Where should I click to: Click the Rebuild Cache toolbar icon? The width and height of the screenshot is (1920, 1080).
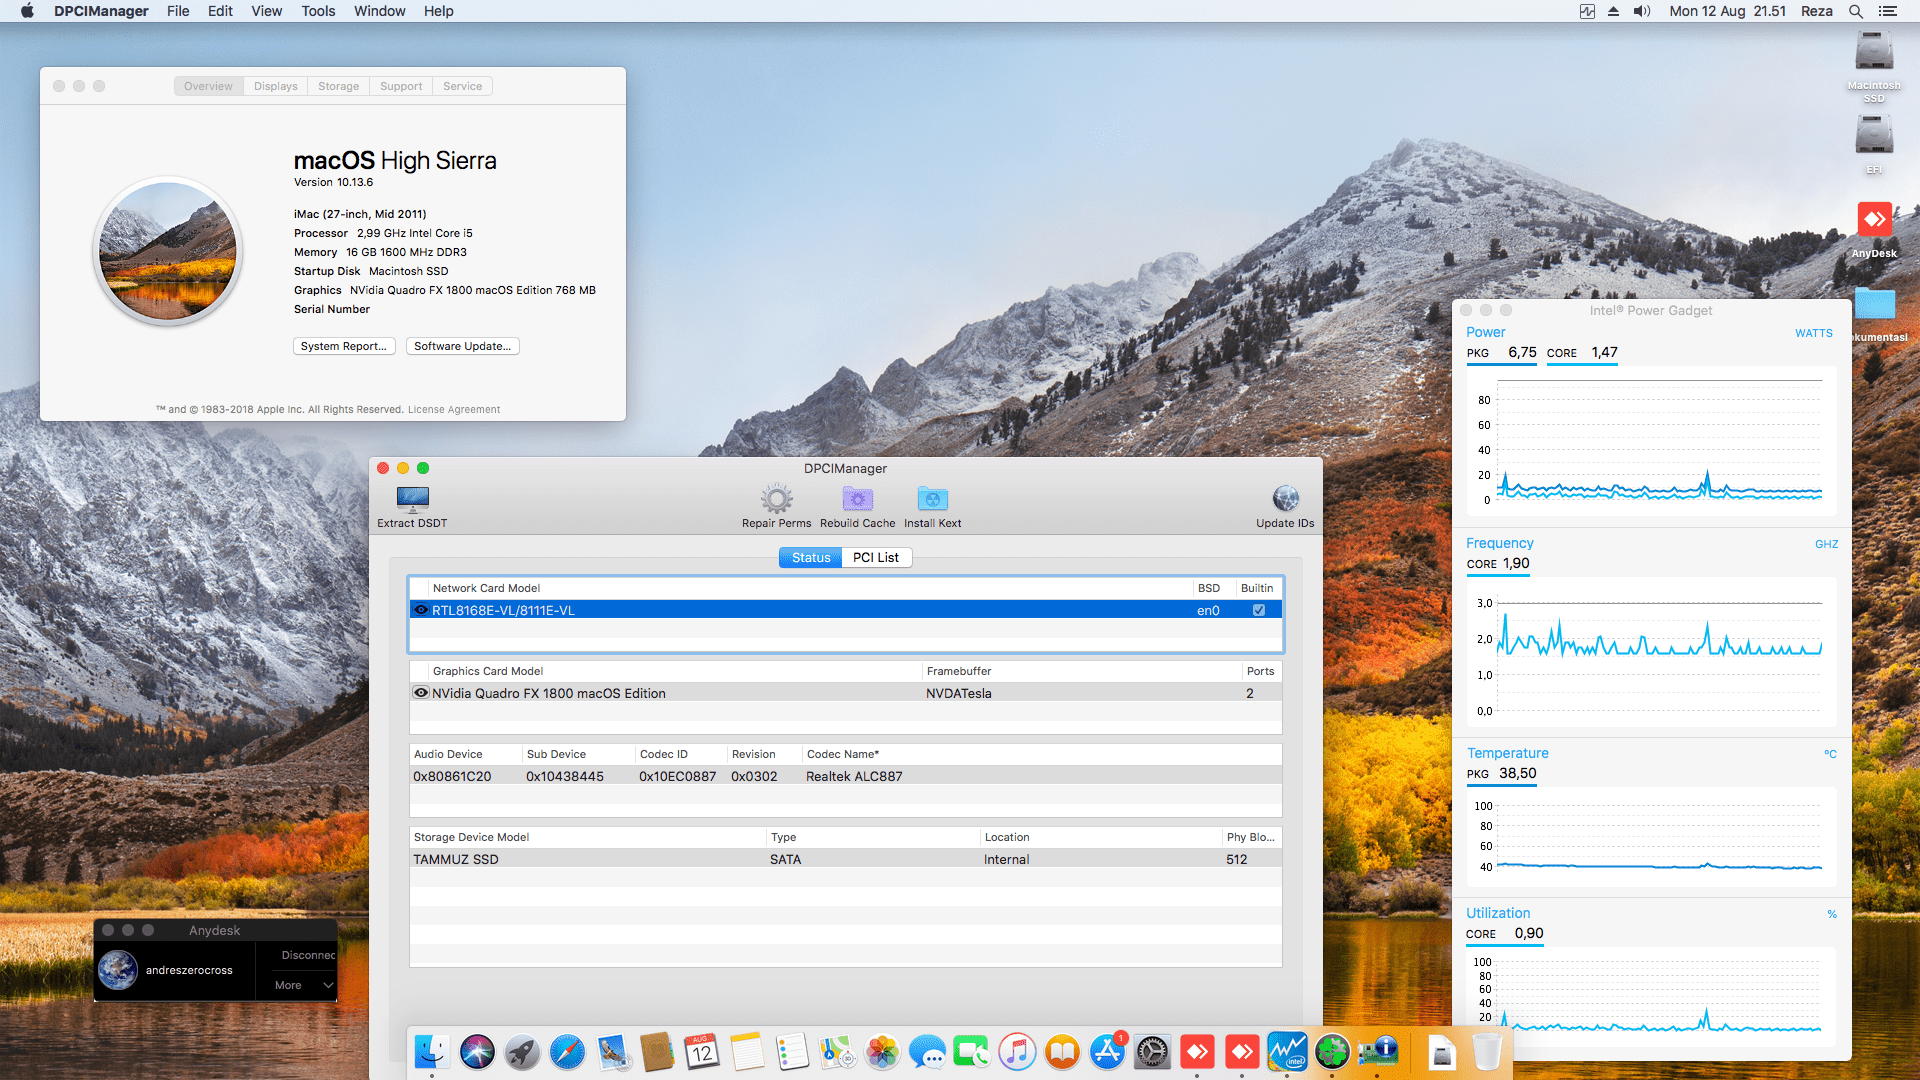[857, 499]
